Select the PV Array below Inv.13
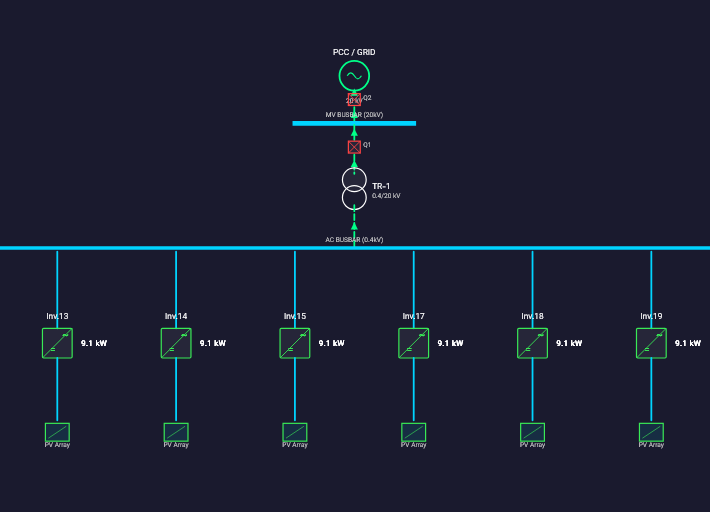 pyautogui.click(x=57, y=432)
